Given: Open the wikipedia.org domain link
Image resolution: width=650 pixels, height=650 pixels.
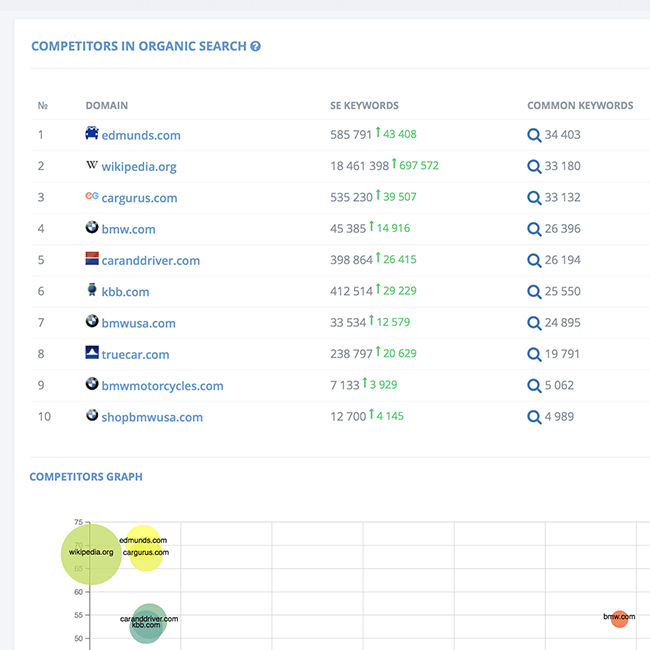Looking at the screenshot, I should point(139,166).
